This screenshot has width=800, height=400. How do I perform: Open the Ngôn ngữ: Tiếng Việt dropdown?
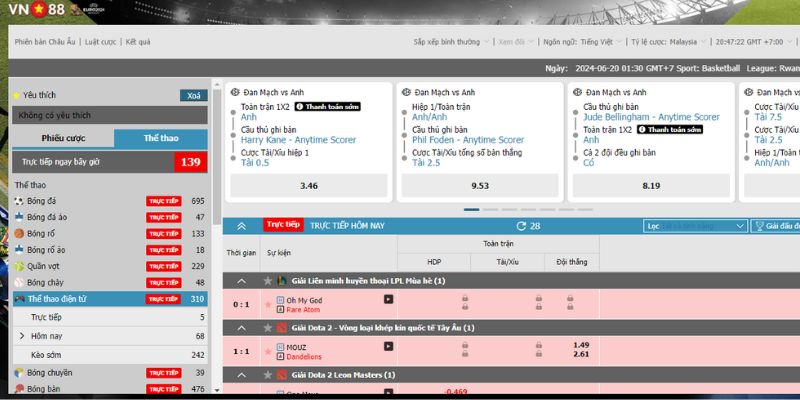[x=583, y=42]
